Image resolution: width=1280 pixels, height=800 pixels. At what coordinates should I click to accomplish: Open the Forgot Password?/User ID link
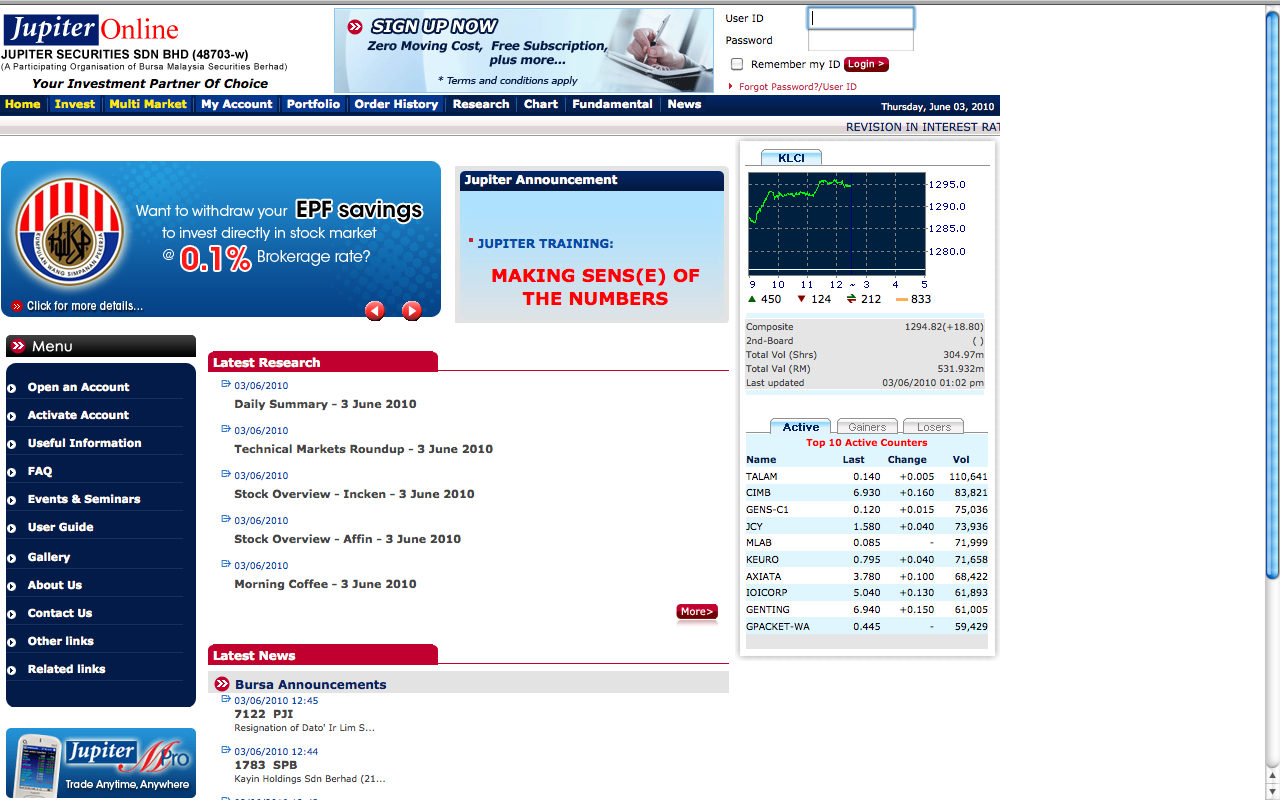pyautogui.click(x=798, y=87)
